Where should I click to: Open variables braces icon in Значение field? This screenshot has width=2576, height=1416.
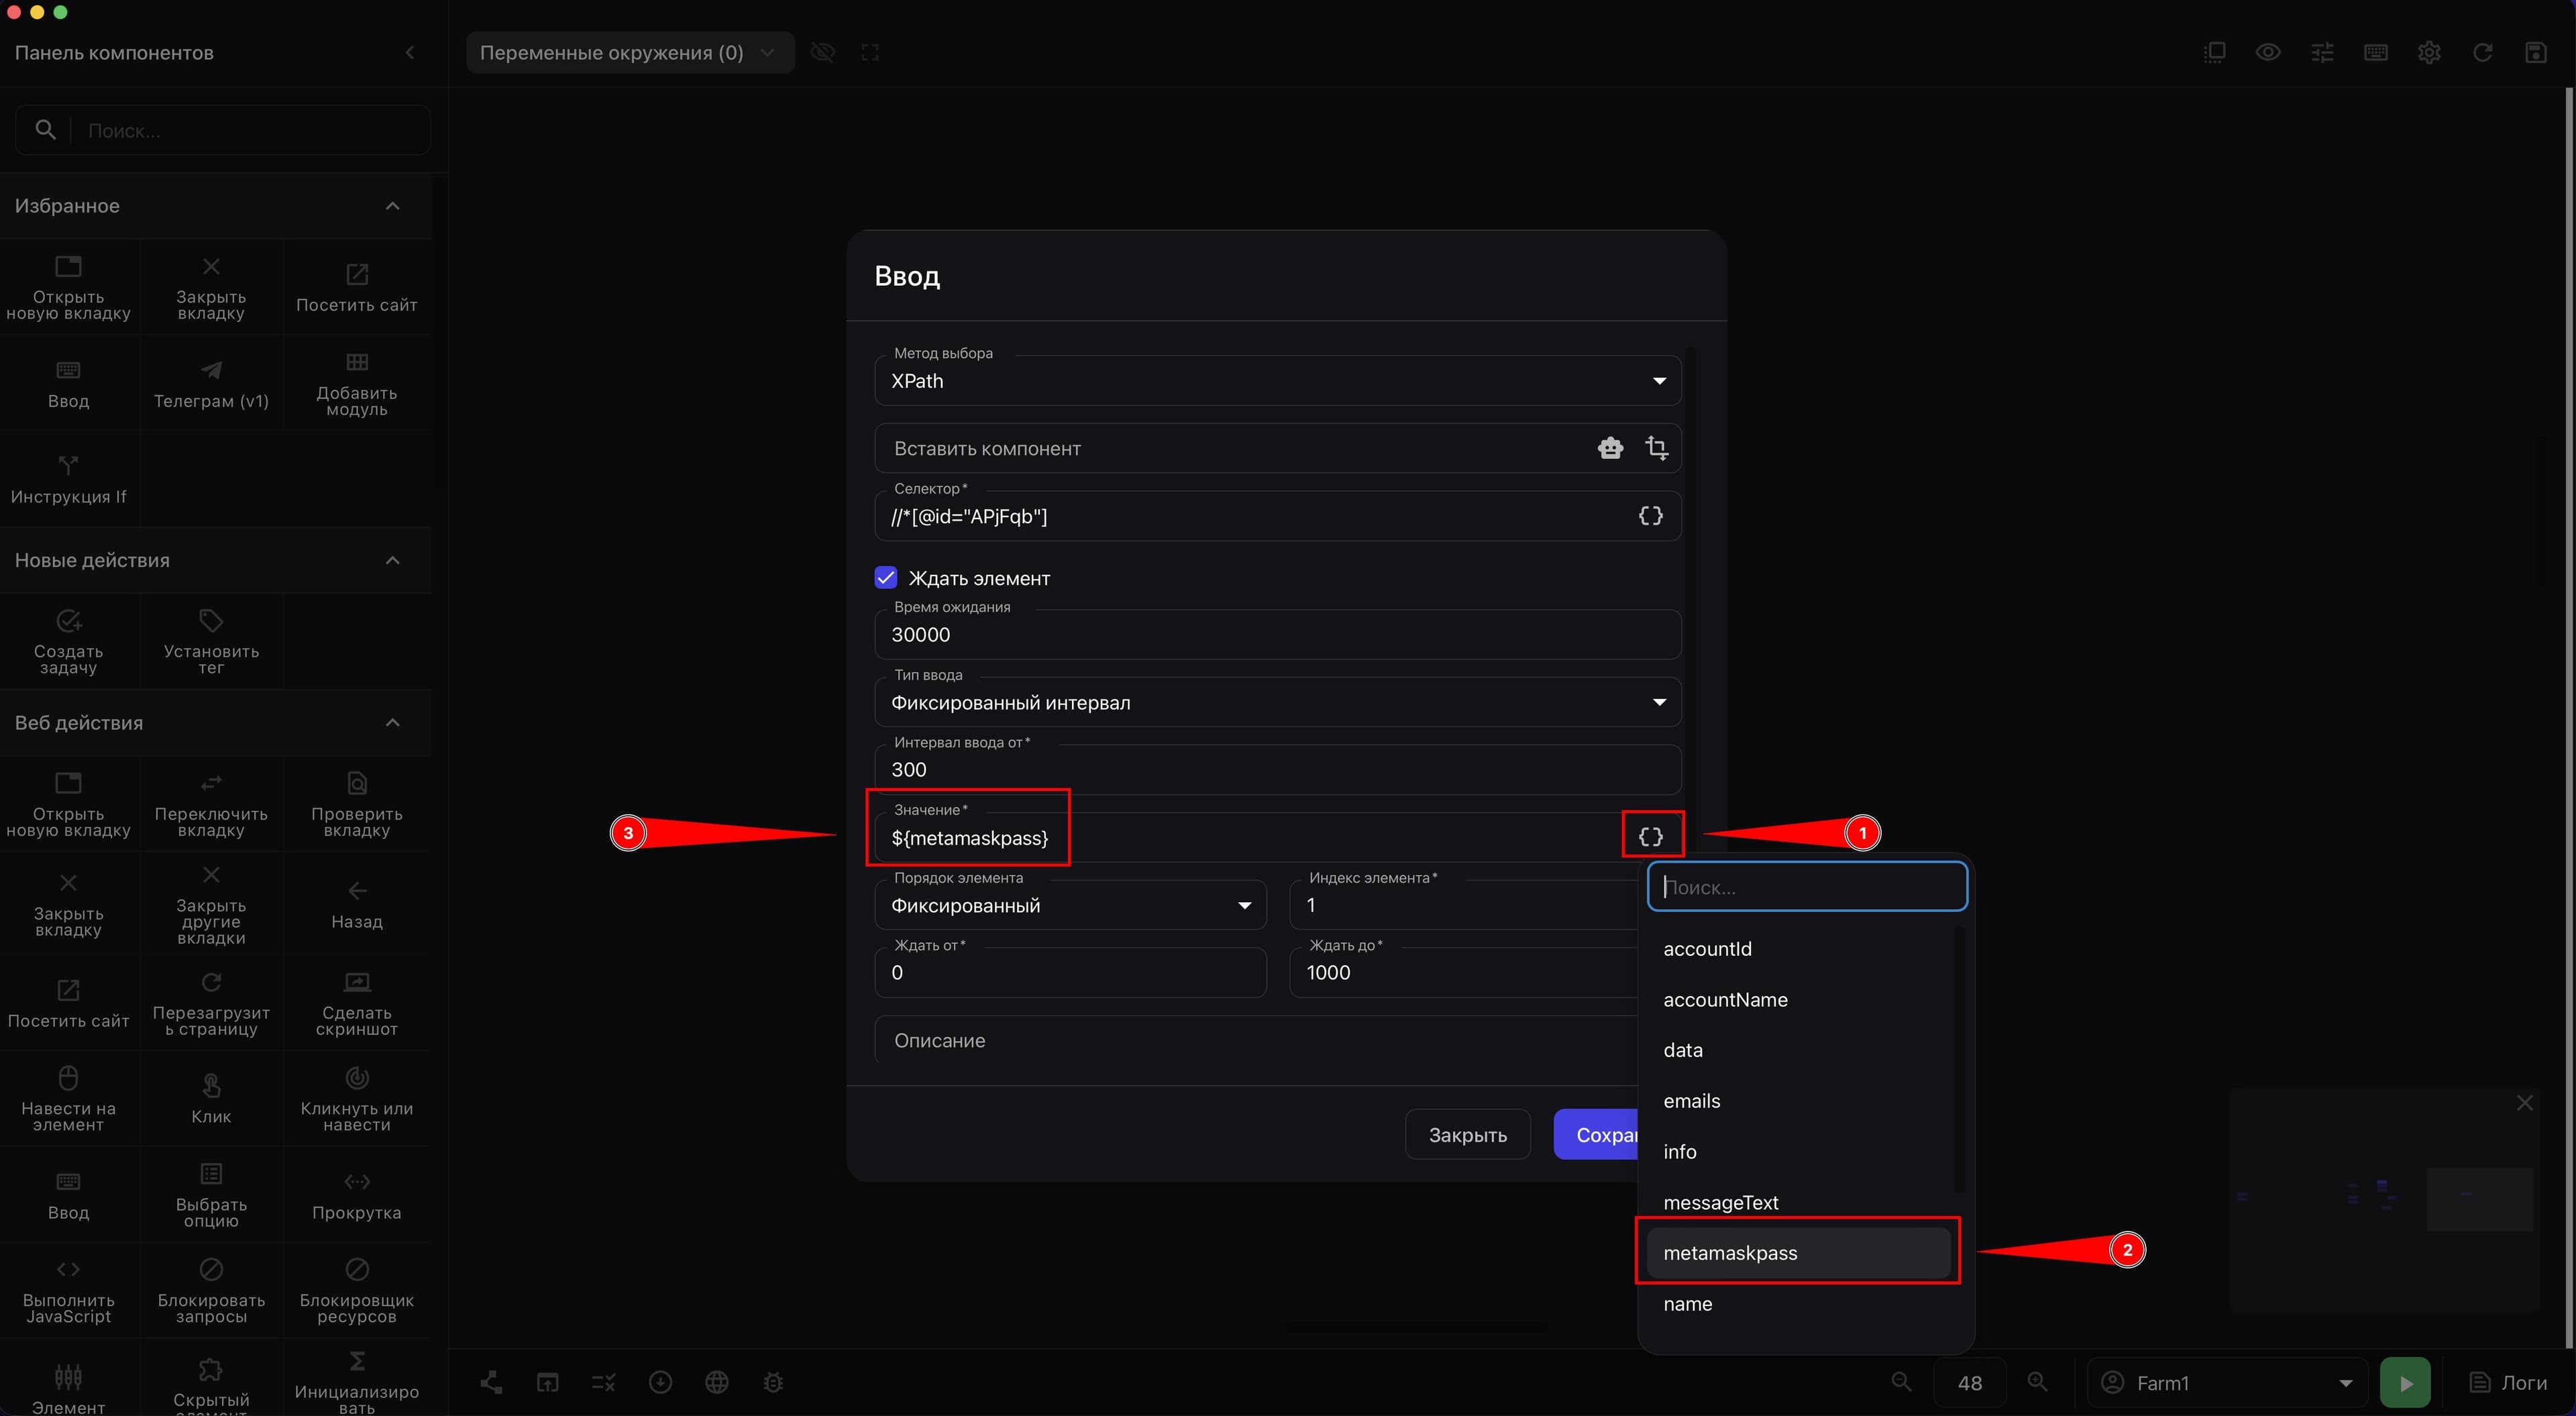pyautogui.click(x=1651, y=837)
